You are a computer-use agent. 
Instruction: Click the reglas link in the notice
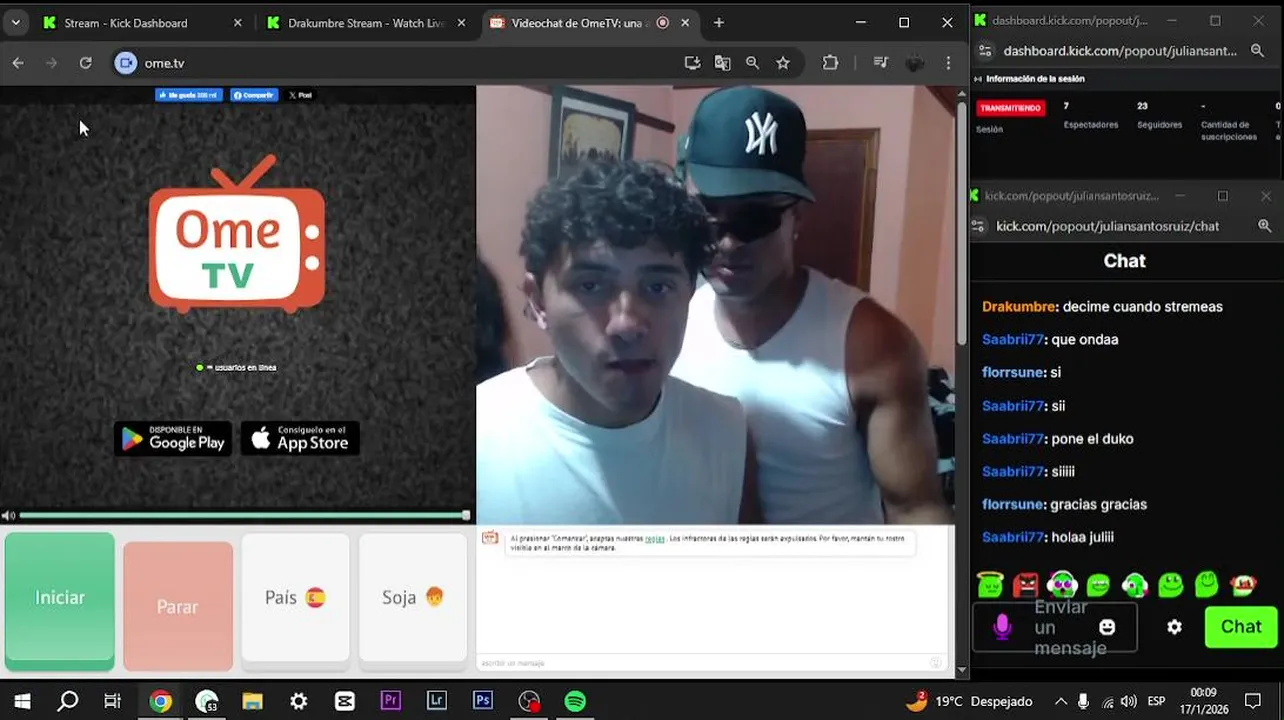pyautogui.click(x=654, y=538)
